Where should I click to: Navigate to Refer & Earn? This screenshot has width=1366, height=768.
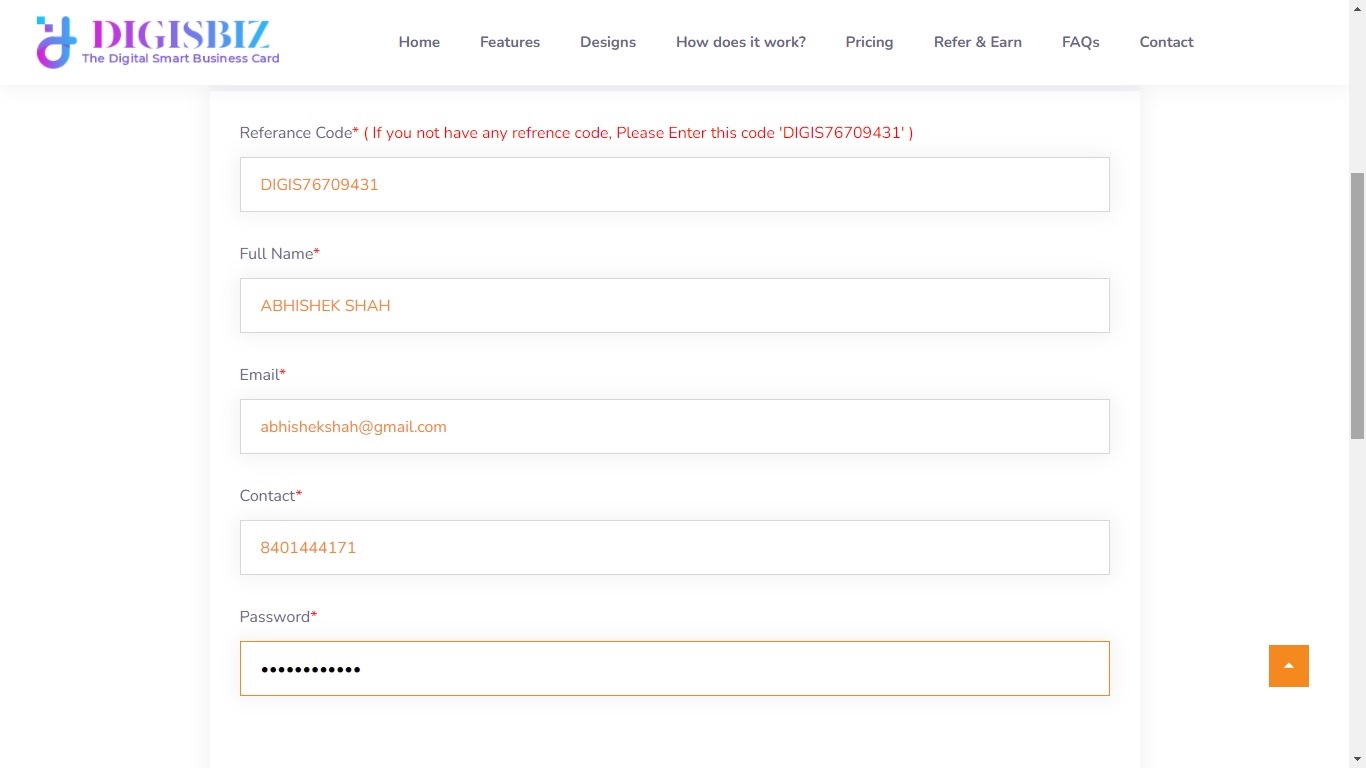(x=978, y=42)
